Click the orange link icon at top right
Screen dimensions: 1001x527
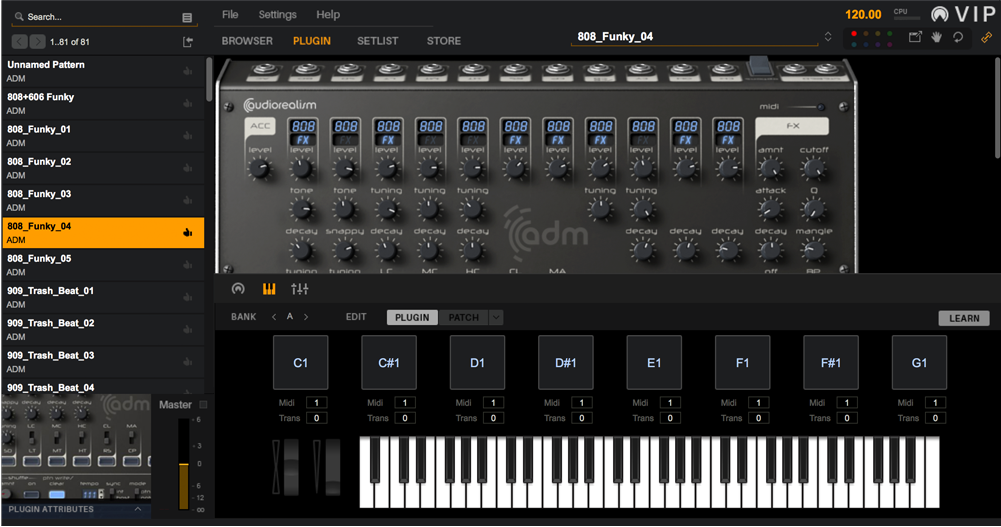[986, 37]
